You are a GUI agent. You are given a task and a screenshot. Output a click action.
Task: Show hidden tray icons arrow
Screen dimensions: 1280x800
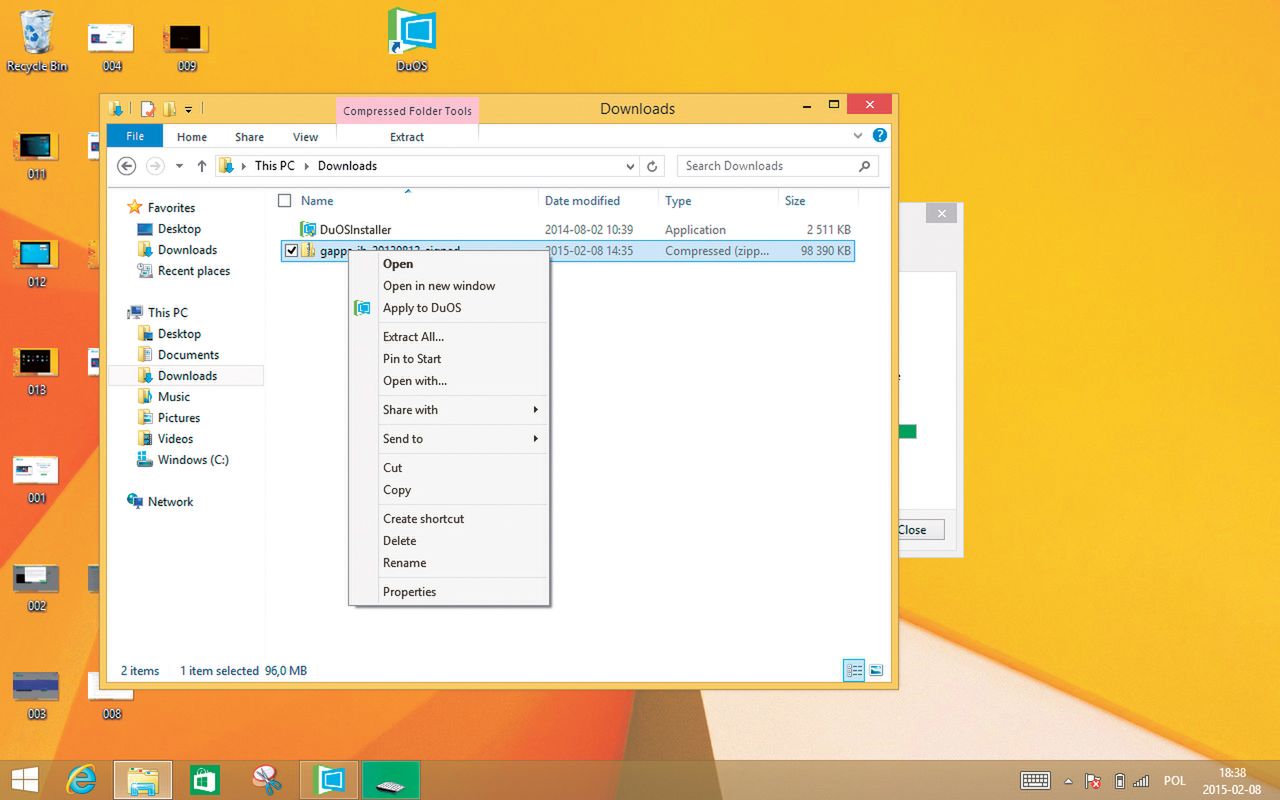point(1069,781)
